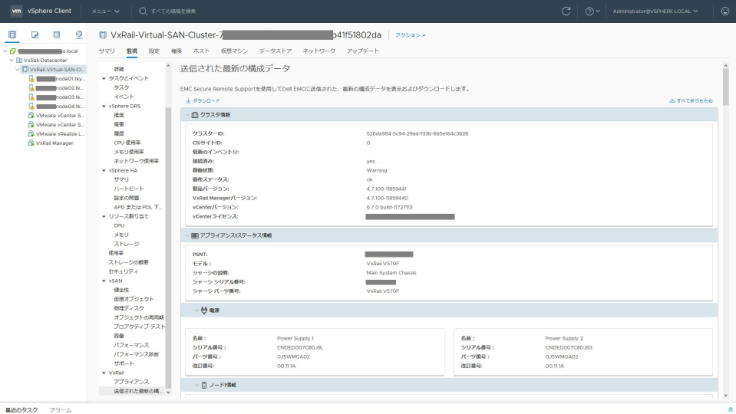Click the VMware vm logo
736x414 pixels.
tap(16, 11)
